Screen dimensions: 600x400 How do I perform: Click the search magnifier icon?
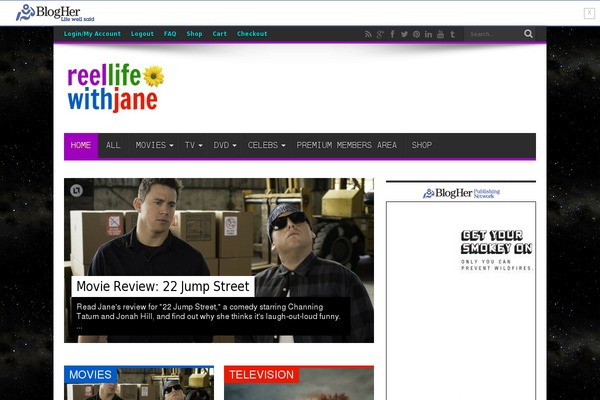(528, 34)
